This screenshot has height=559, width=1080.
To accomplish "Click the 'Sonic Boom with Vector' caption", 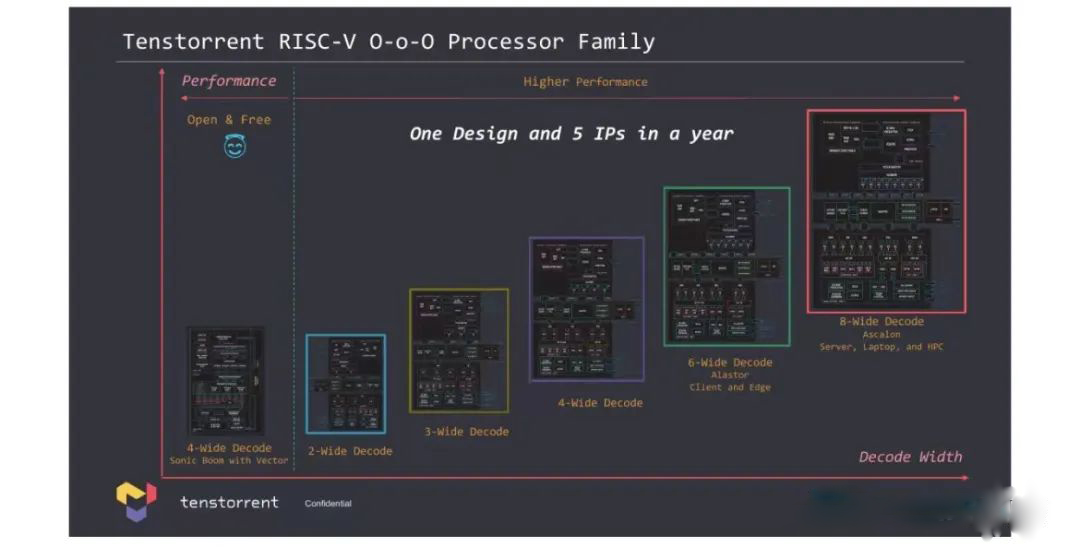I will tap(229, 461).
